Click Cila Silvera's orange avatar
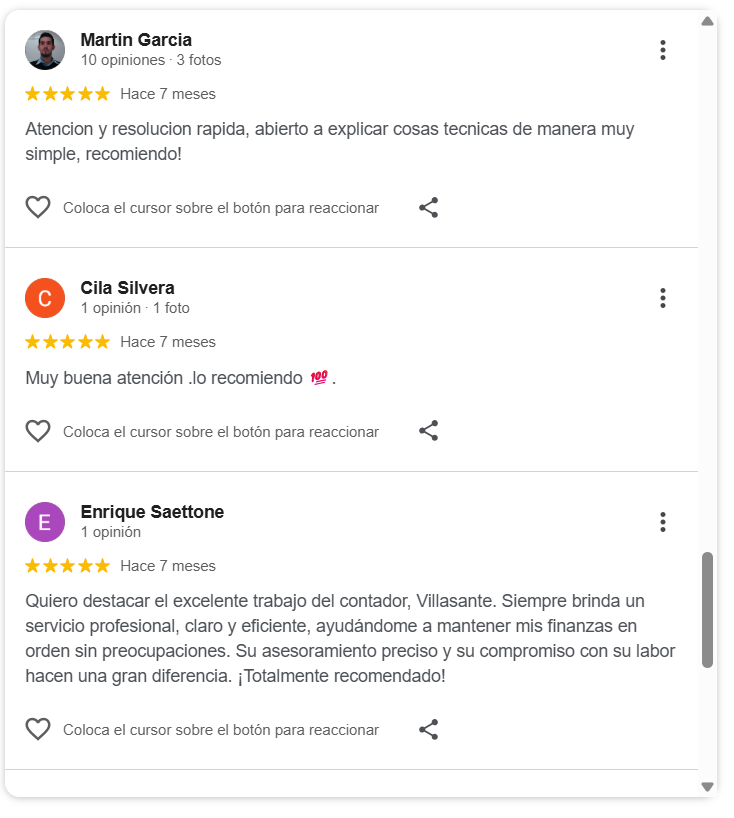This screenshot has width=734, height=818. click(x=45, y=298)
